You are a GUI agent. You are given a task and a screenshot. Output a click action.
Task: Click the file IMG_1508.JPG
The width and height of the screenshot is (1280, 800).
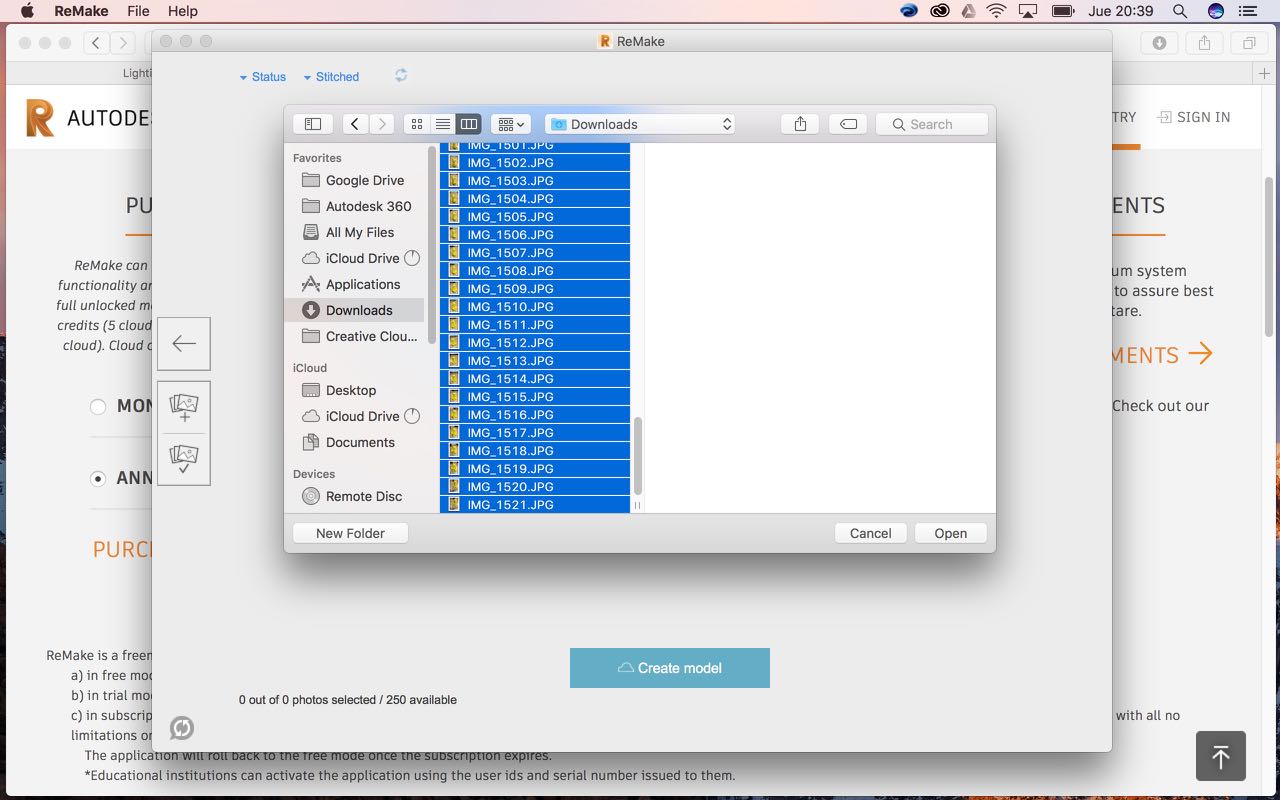pos(535,271)
